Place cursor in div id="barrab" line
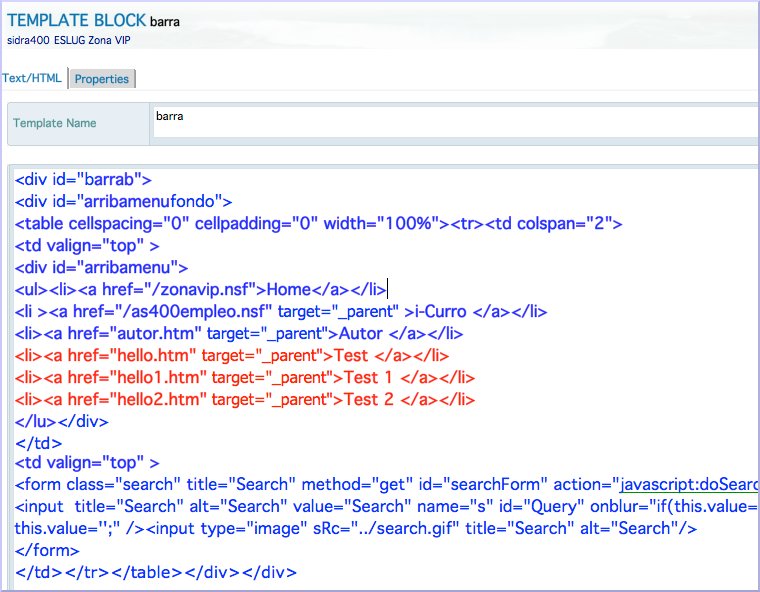This screenshot has height=592, width=760. pos(83,179)
